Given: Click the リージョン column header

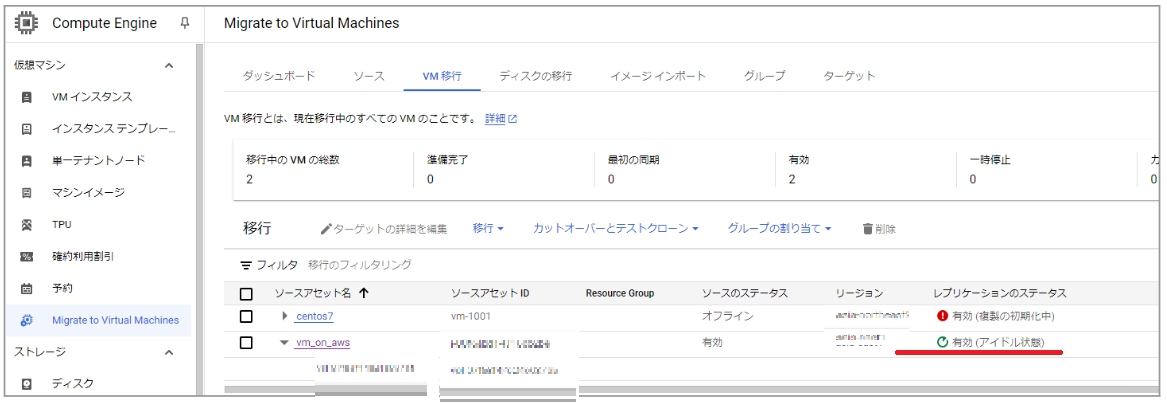Looking at the screenshot, I should pos(859,293).
